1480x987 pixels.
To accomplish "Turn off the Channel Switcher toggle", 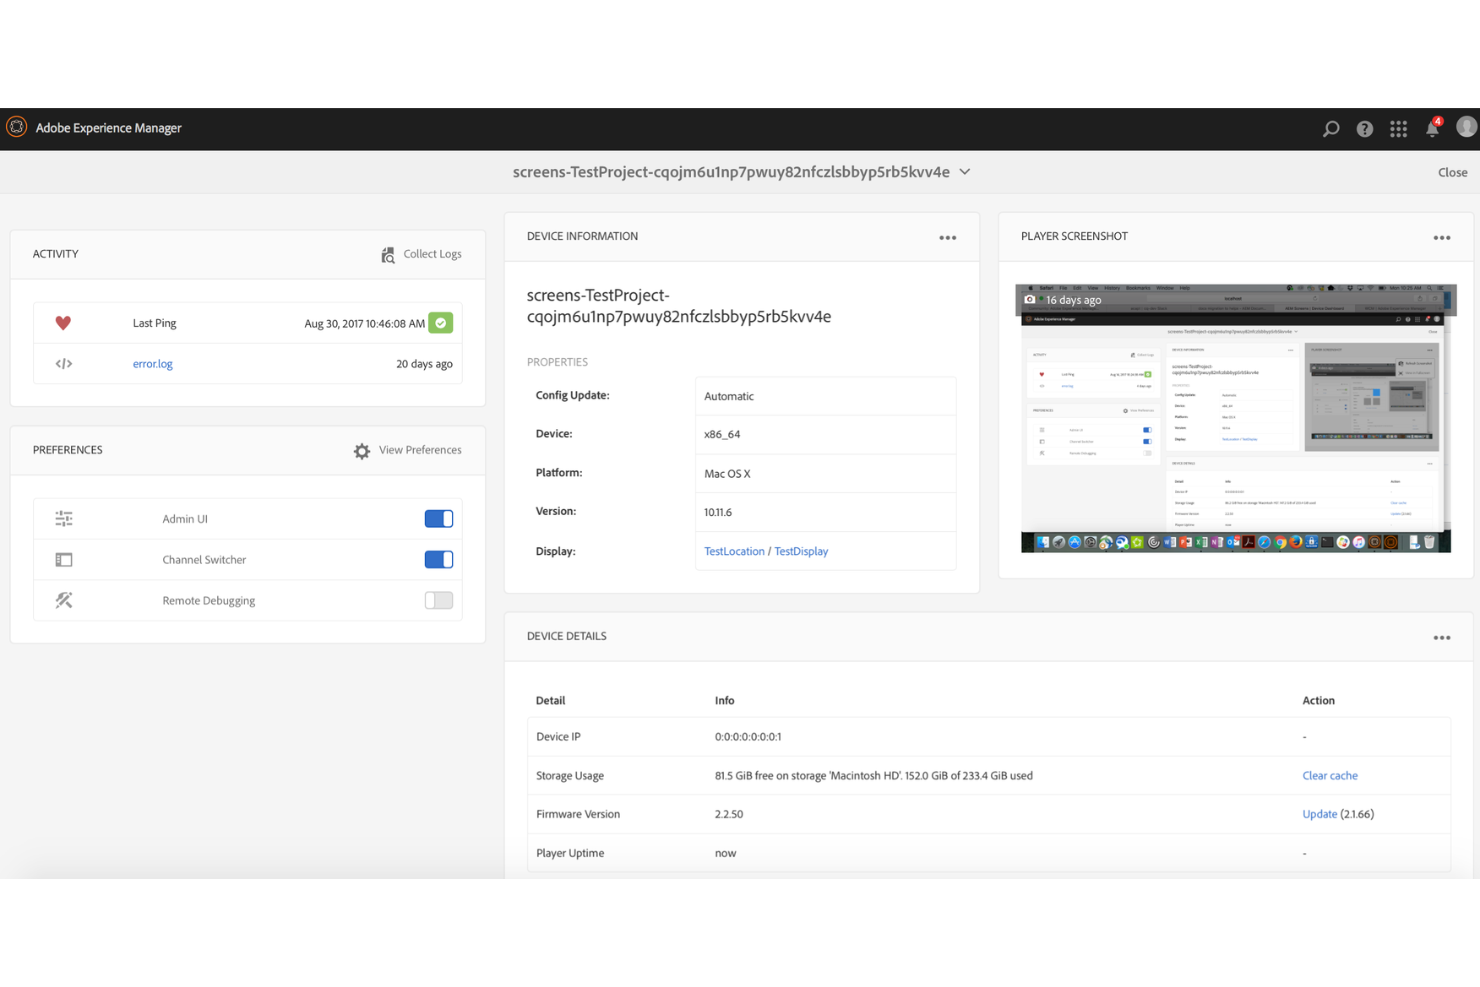I will [438, 559].
